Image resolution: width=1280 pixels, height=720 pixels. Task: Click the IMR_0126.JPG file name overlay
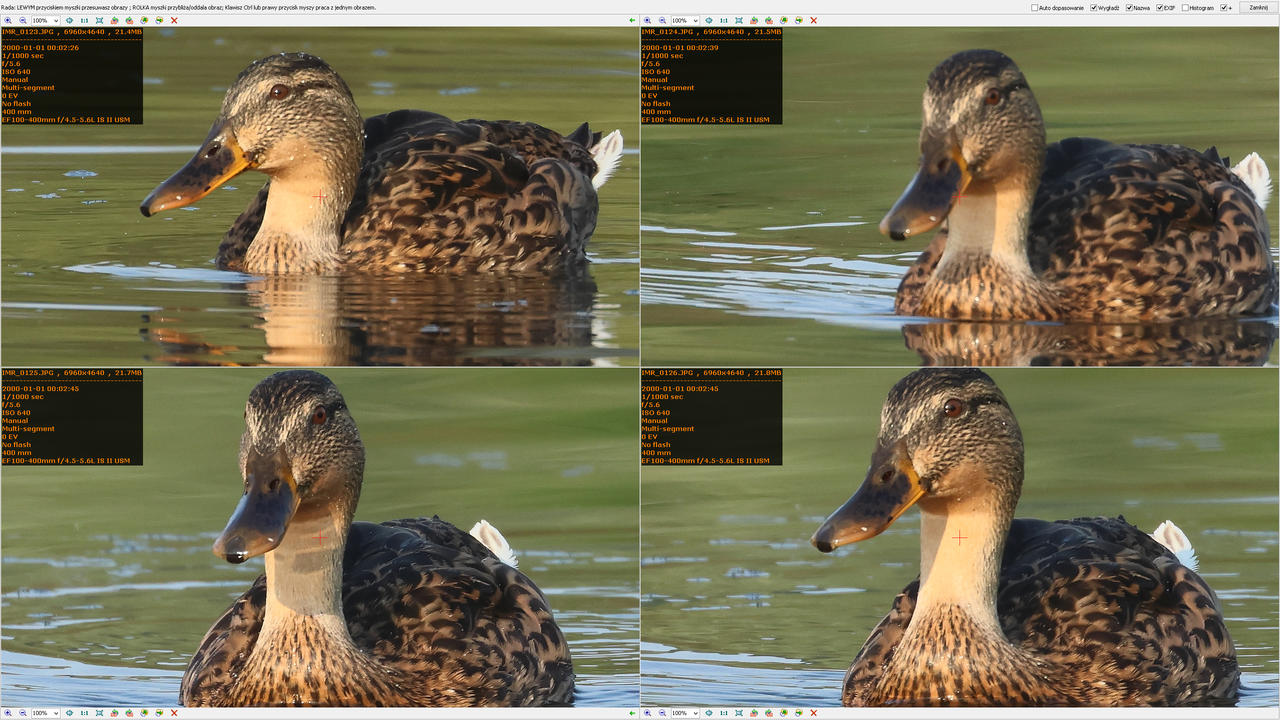pyautogui.click(x=665, y=372)
